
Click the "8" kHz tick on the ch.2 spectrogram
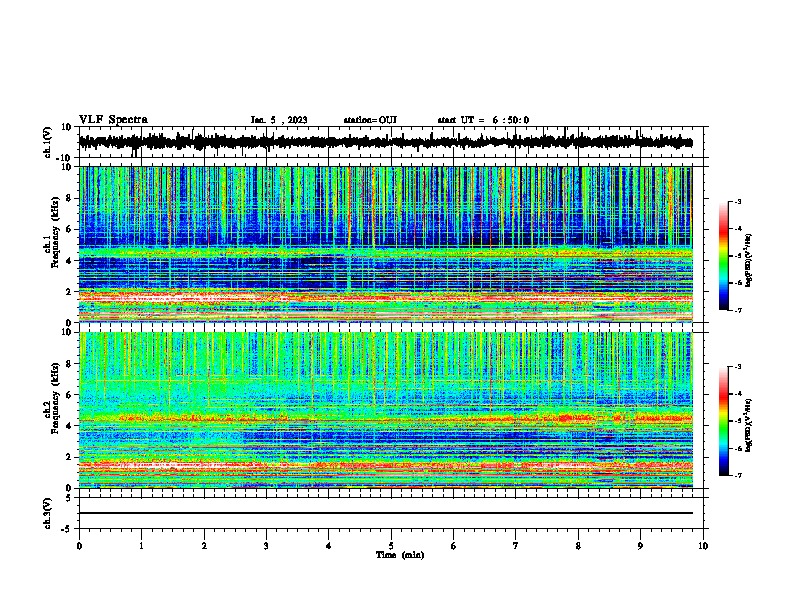point(69,364)
